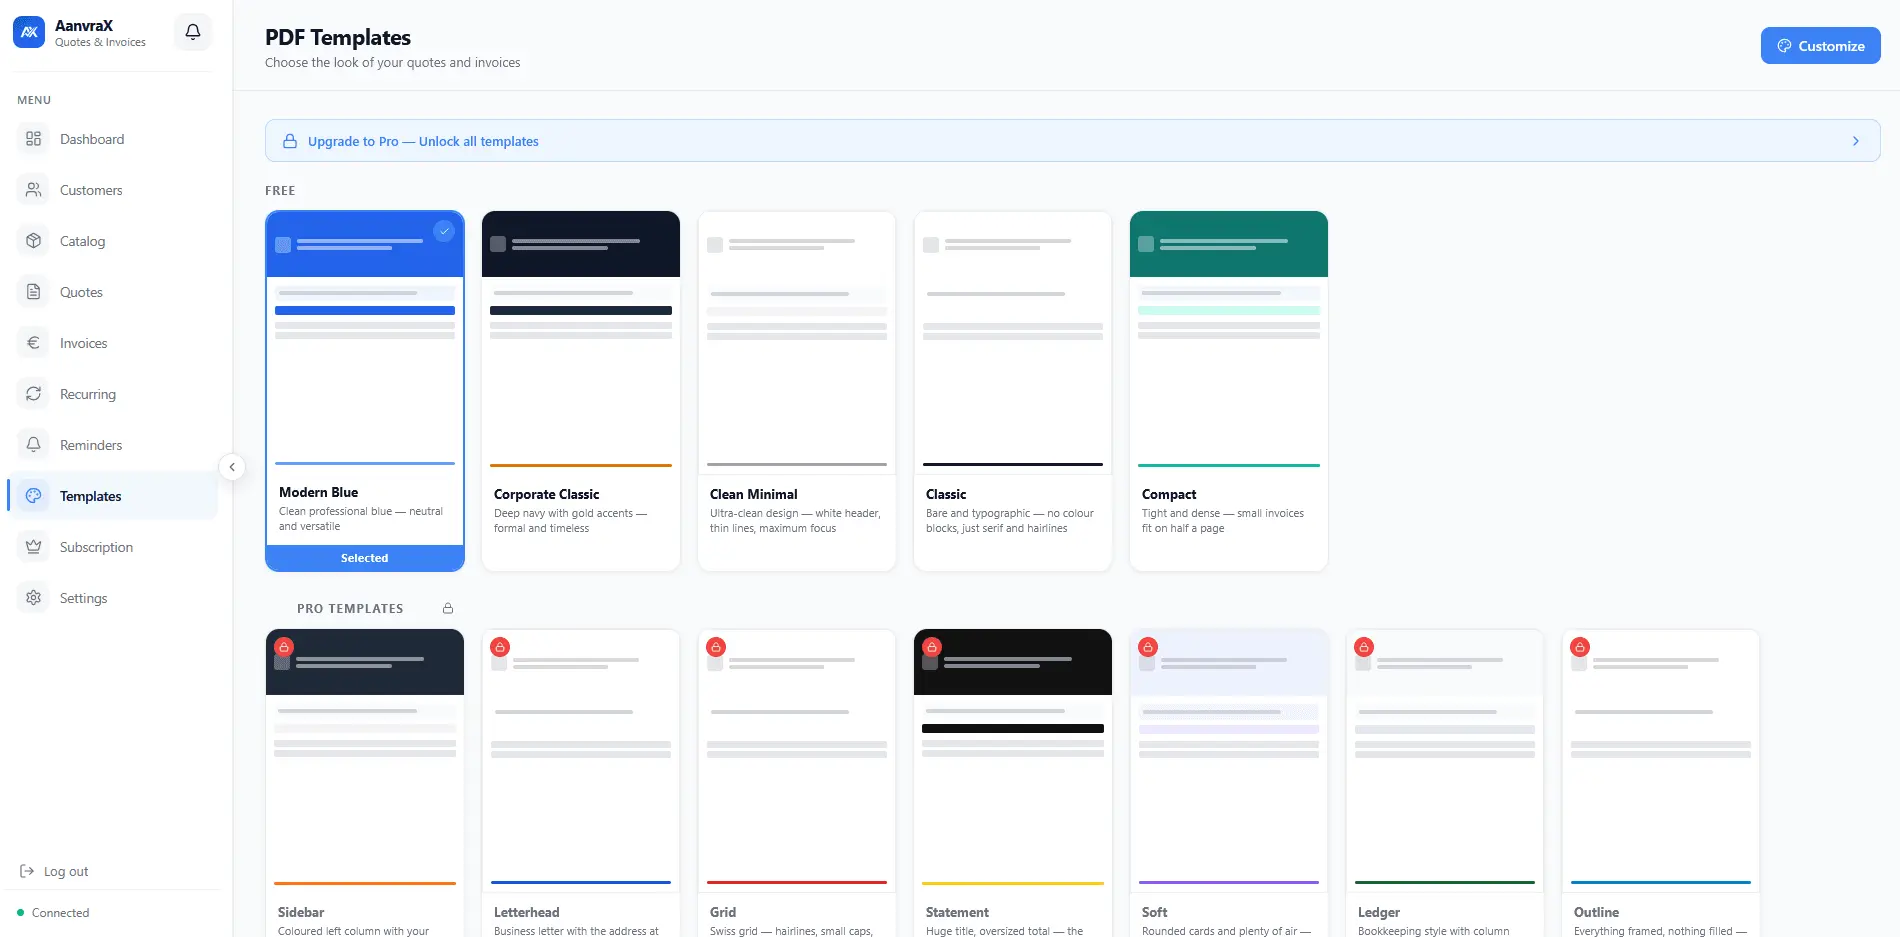Click the Ledger pro template preview

point(1445,761)
